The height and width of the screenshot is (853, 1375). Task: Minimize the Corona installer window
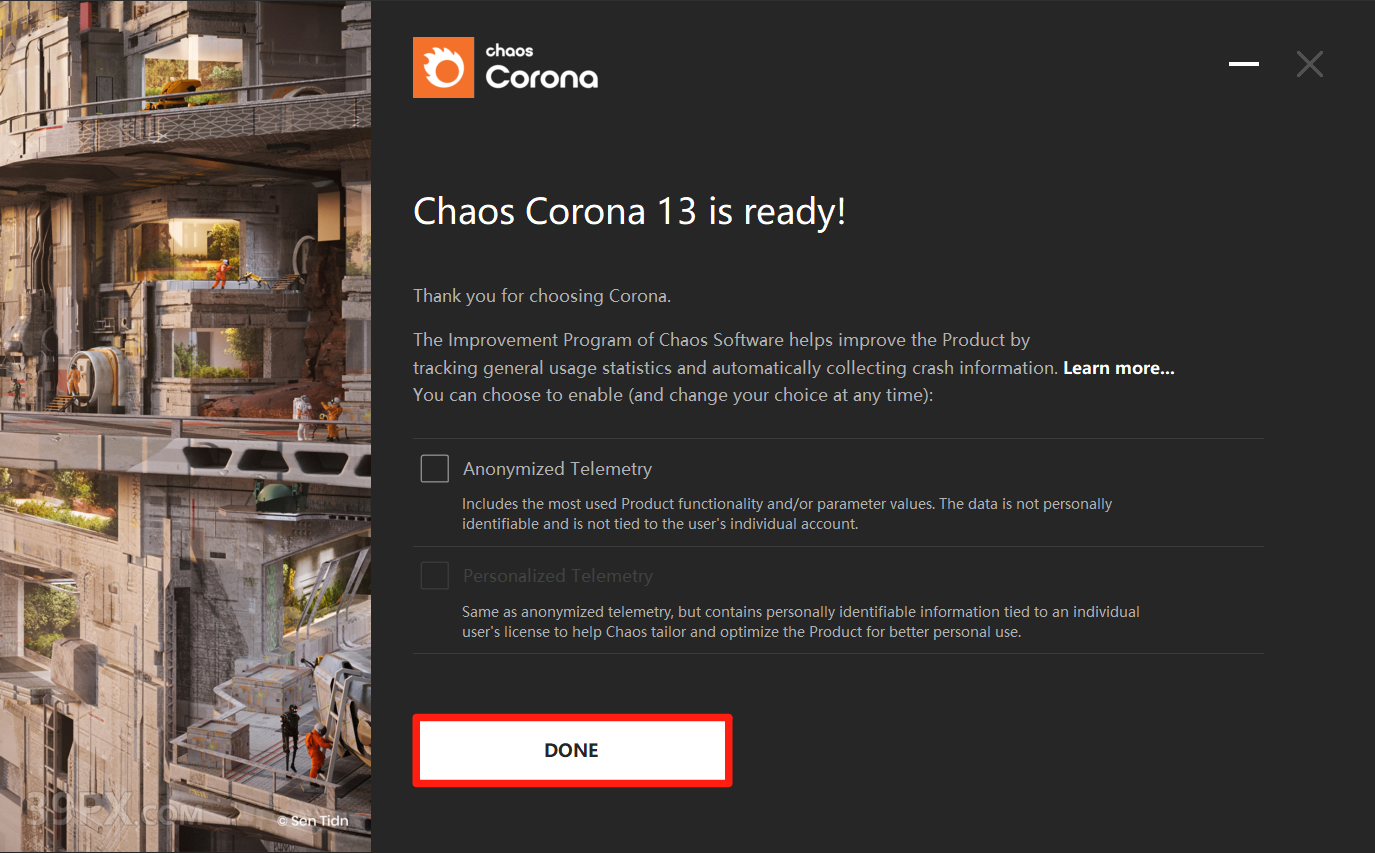1243,64
